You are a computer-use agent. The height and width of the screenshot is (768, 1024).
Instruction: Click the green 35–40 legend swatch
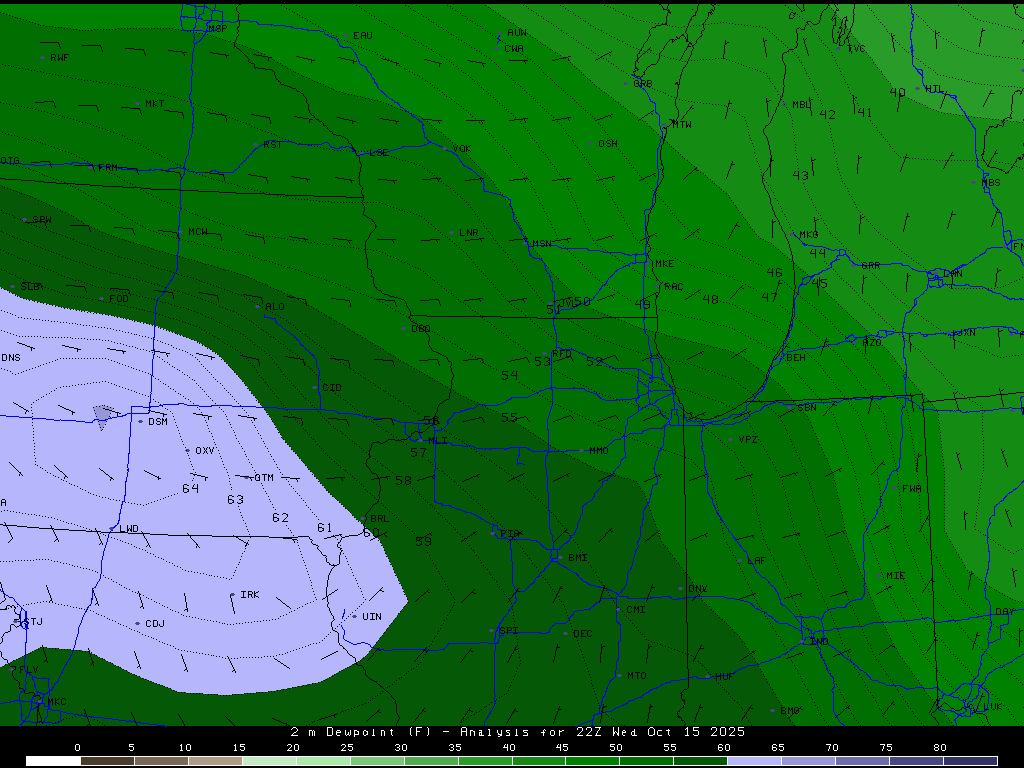click(485, 761)
